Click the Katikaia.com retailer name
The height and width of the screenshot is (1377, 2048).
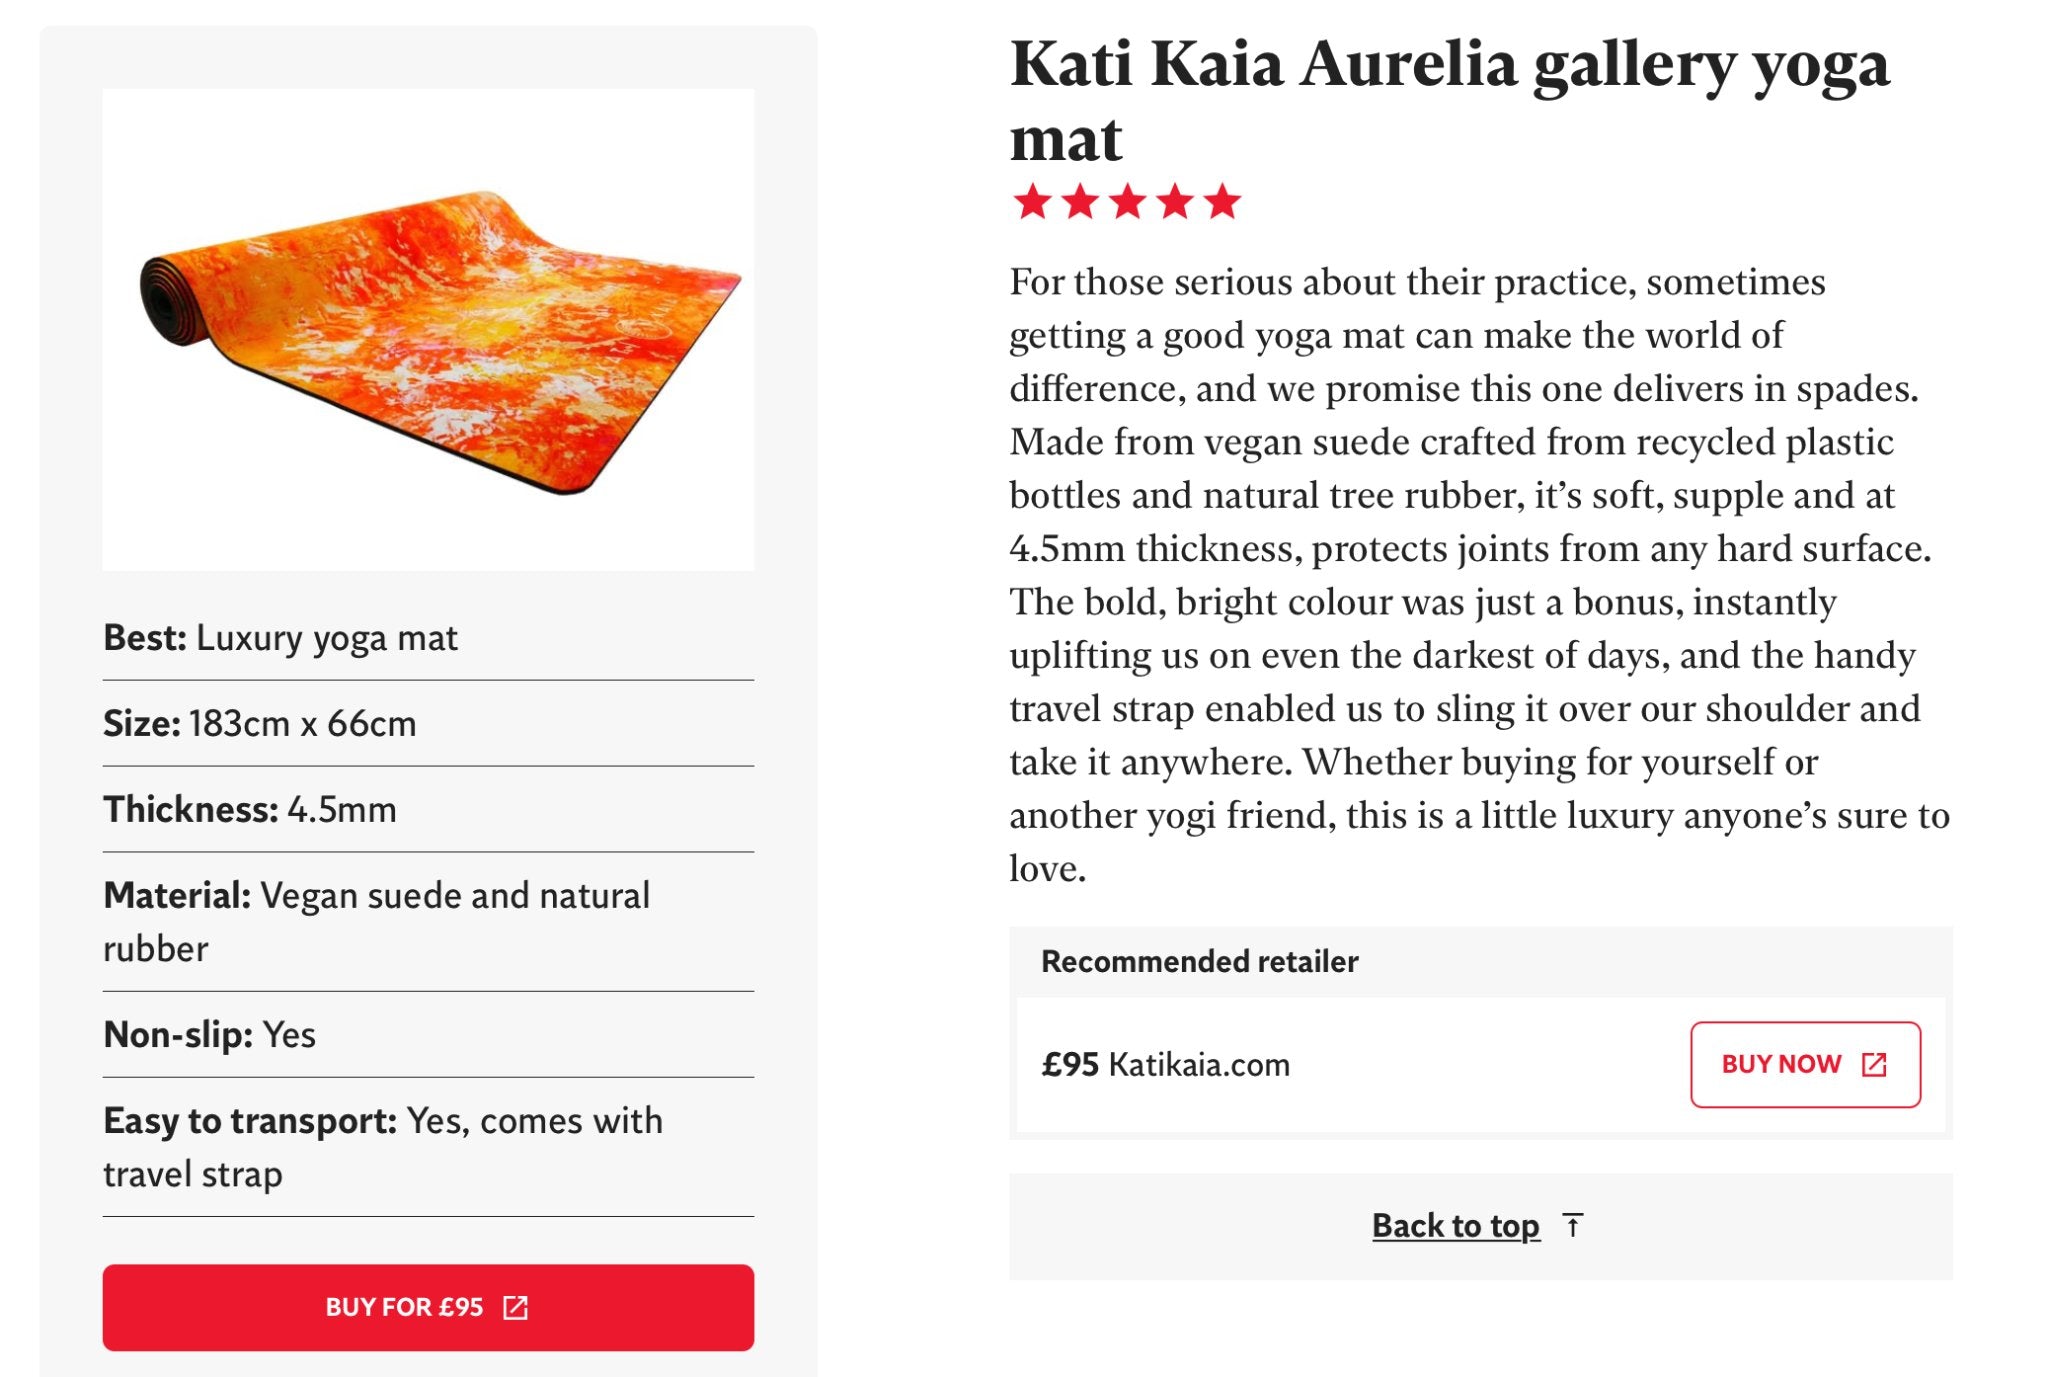coord(1199,1064)
